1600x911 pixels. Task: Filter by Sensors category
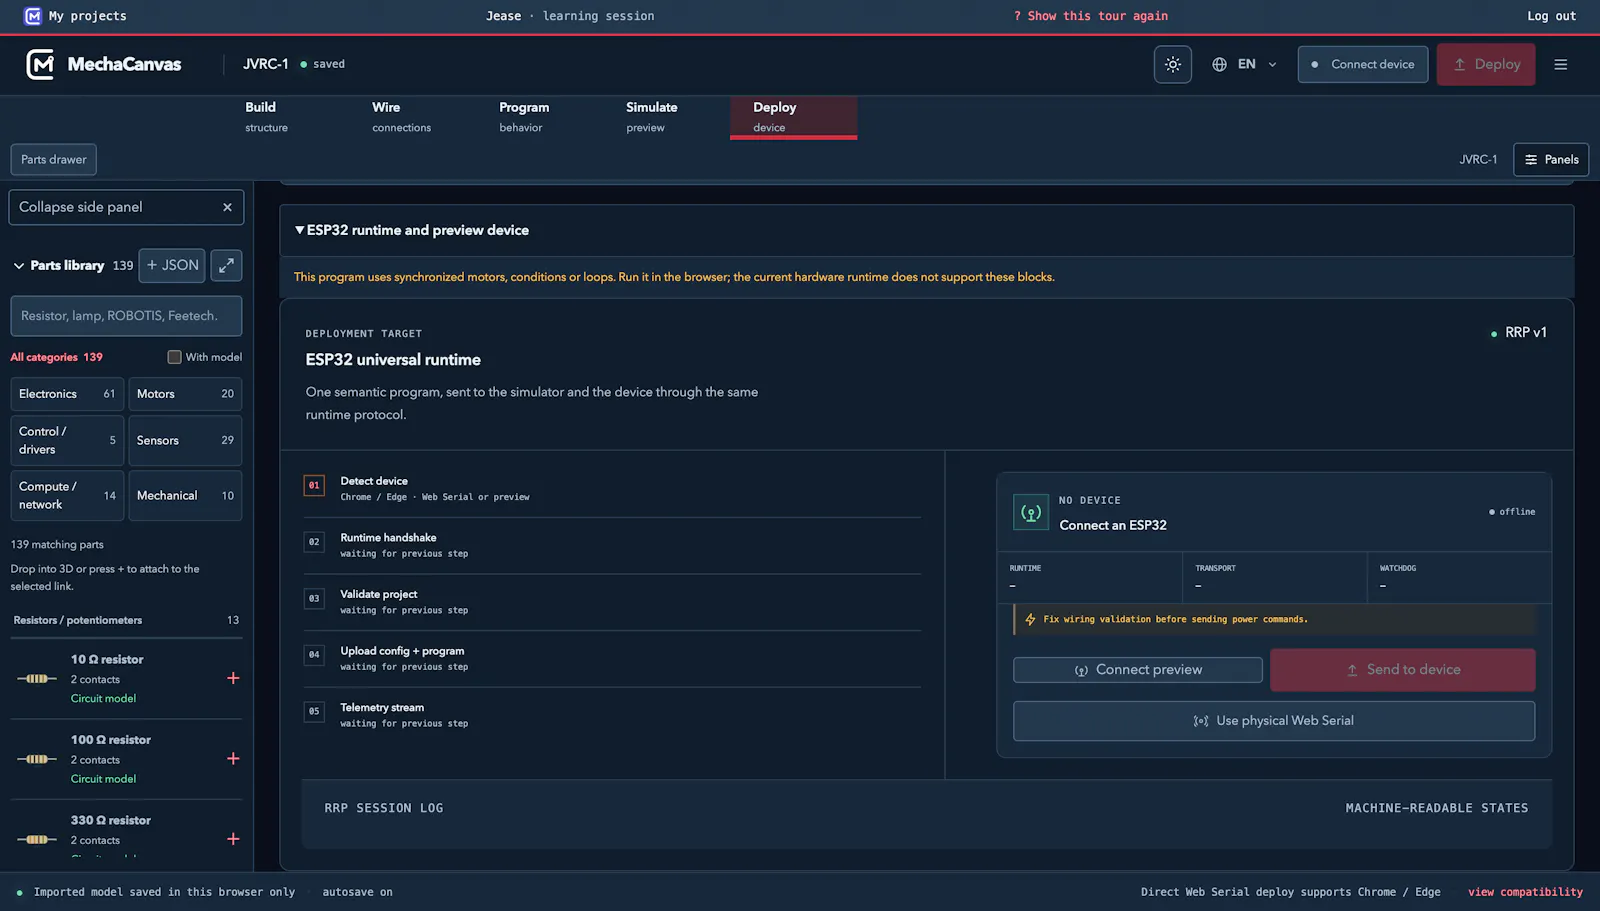coord(185,440)
